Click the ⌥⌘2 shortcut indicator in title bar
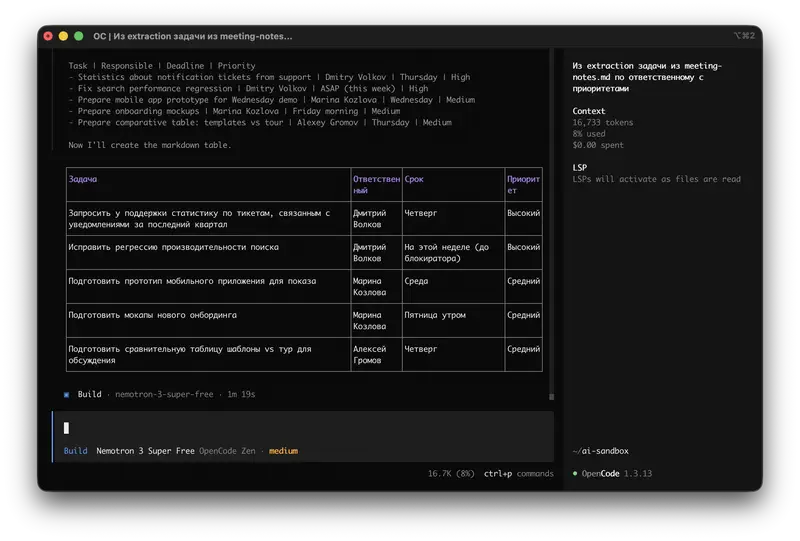The image size is (800, 541). [x=744, y=36]
